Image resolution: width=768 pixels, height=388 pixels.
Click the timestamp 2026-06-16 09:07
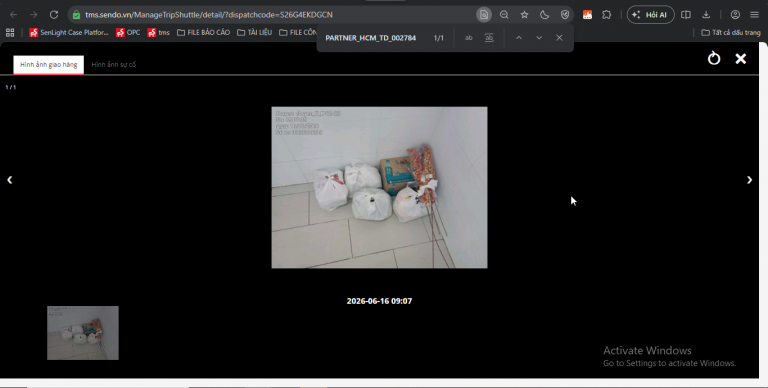pyautogui.click(x=379, y=301)
